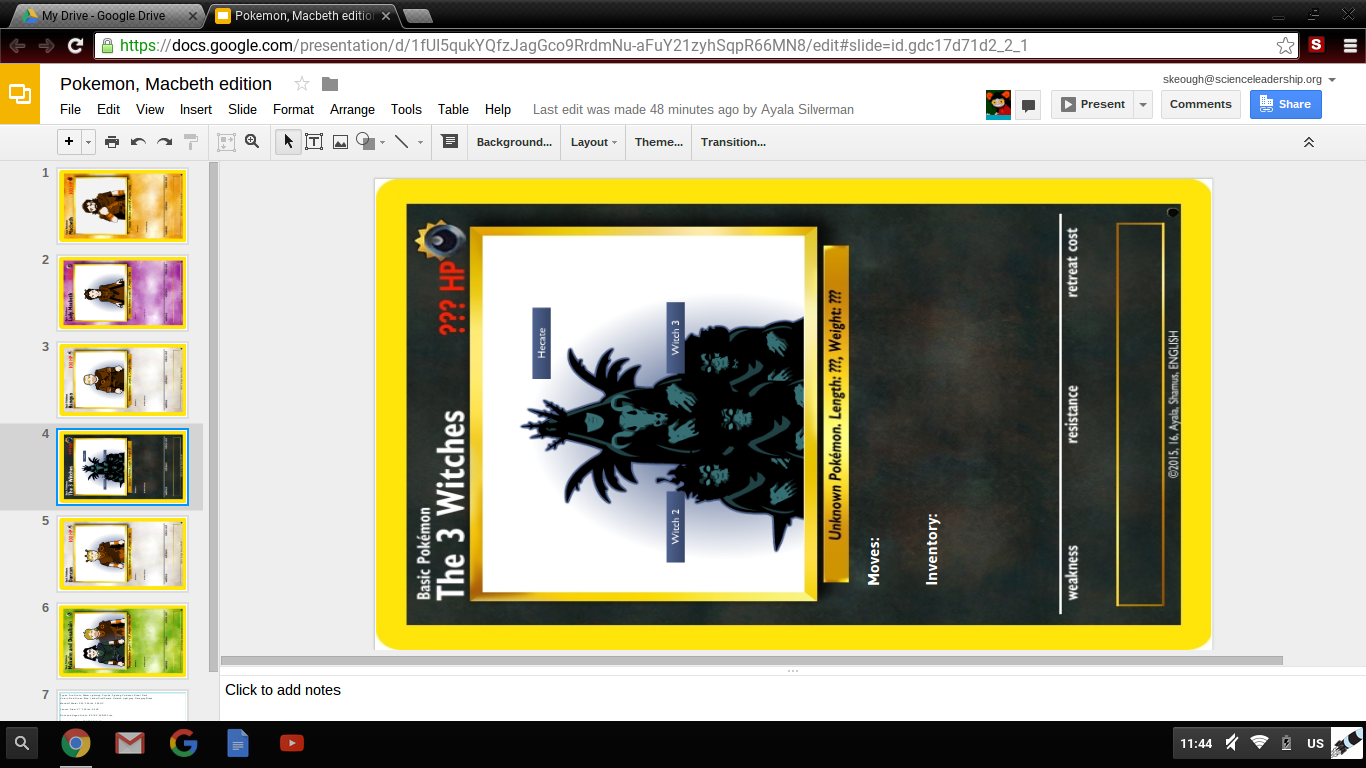Click the filmstrip vertical scrollbar
The height and width of the screenshot is (768, 1366).
point(213,417)
